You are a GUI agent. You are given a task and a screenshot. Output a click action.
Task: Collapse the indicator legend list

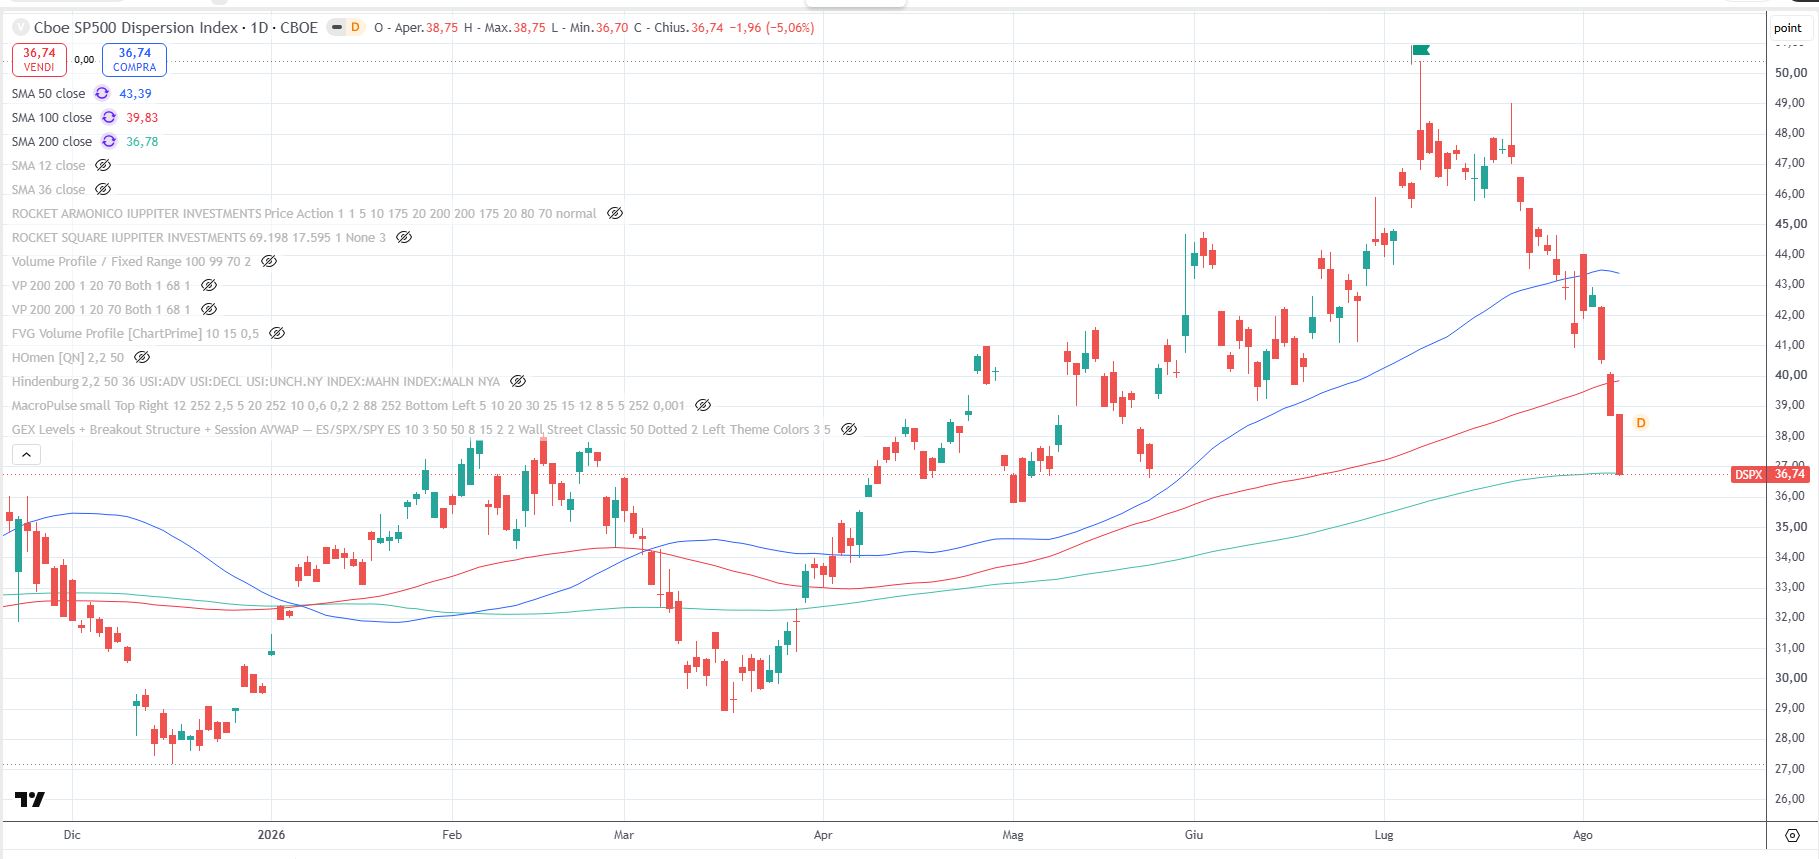[x=27, y=454]
